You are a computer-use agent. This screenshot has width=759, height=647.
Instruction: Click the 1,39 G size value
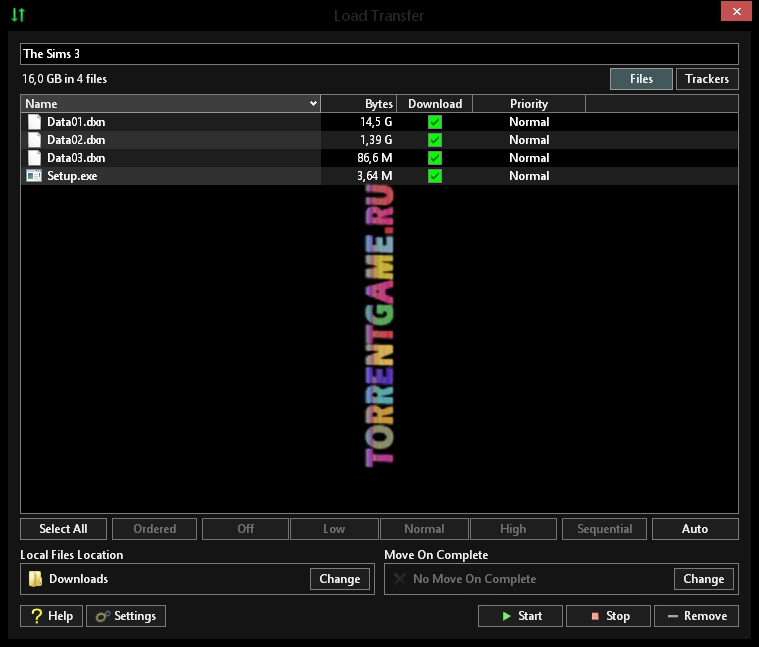click(376, 140)
